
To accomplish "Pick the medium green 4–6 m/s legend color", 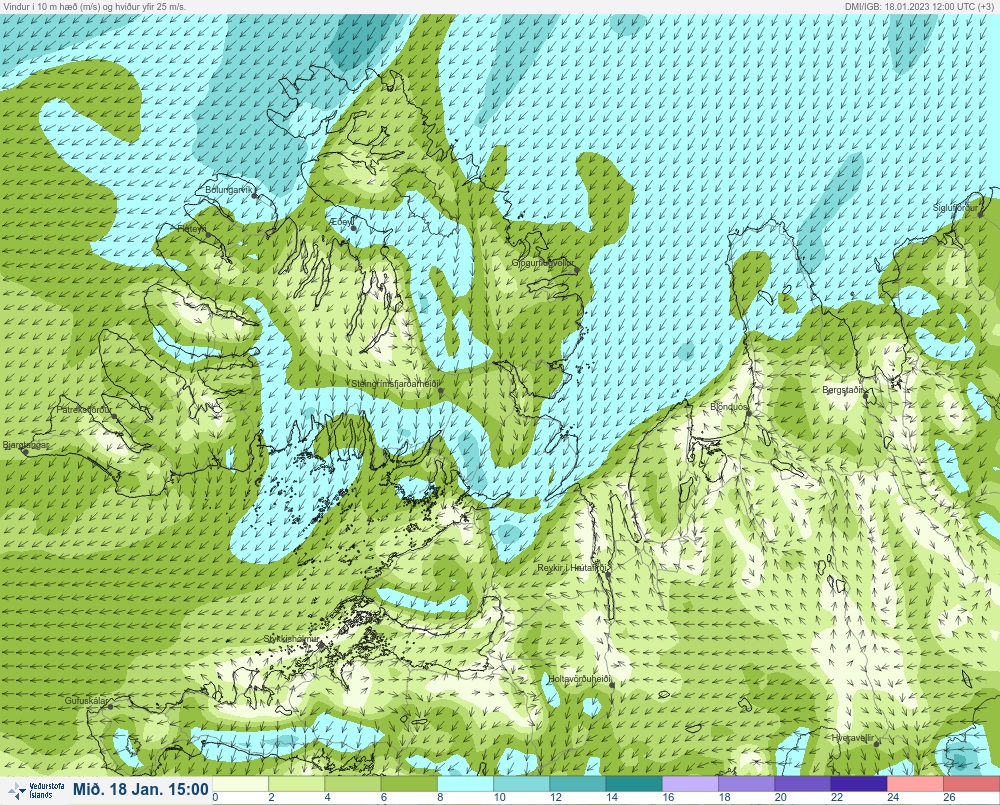I will [353, 783].
